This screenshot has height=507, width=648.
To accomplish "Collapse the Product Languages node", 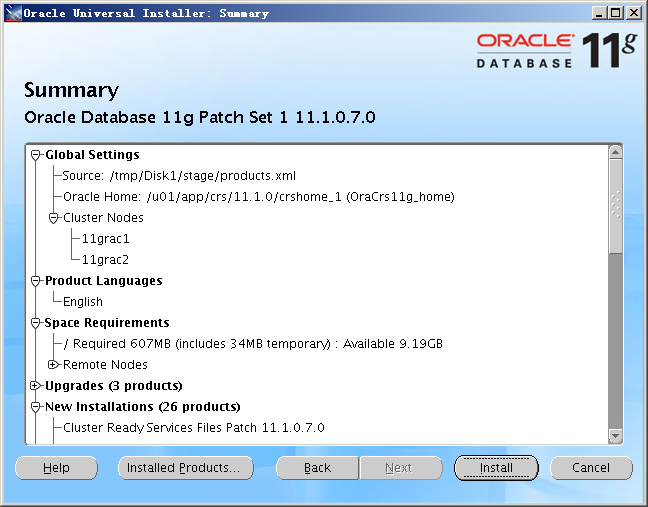I will [x=36, y=281].
